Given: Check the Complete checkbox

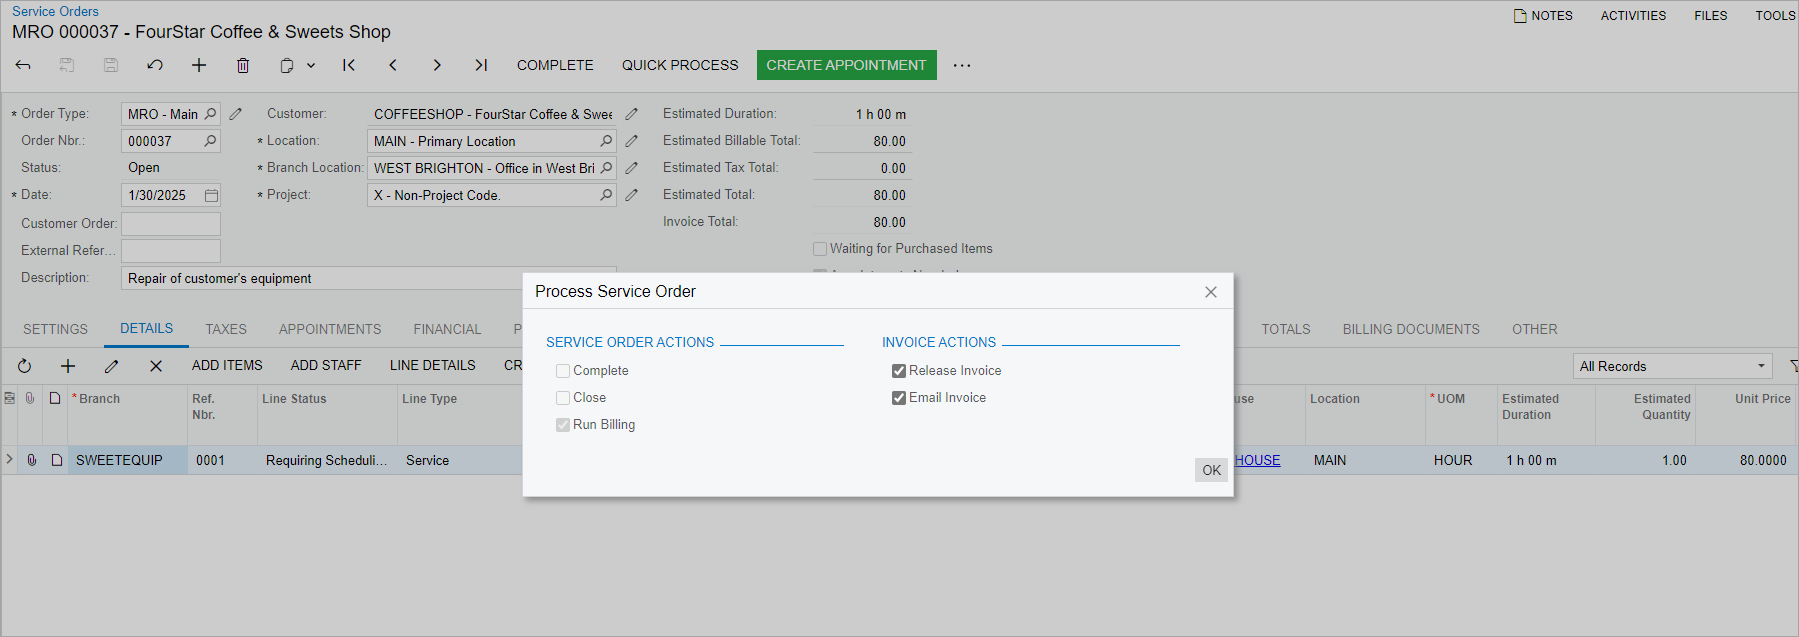Looking at the screenshot, I should 563,371.
